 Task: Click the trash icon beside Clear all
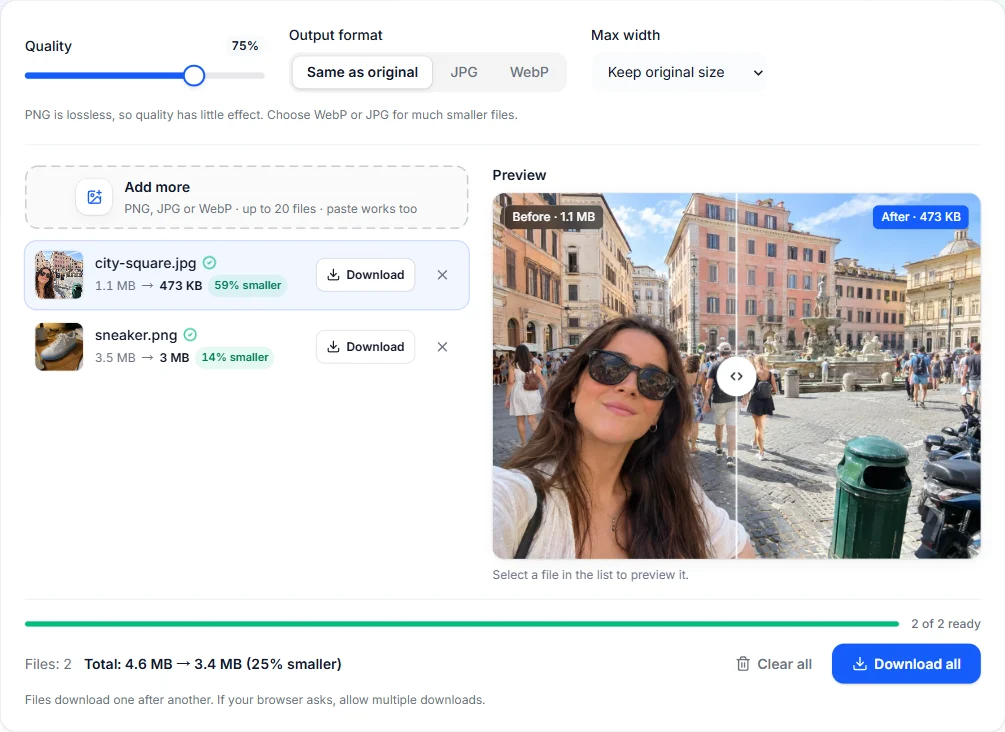(x=743, y=664)
